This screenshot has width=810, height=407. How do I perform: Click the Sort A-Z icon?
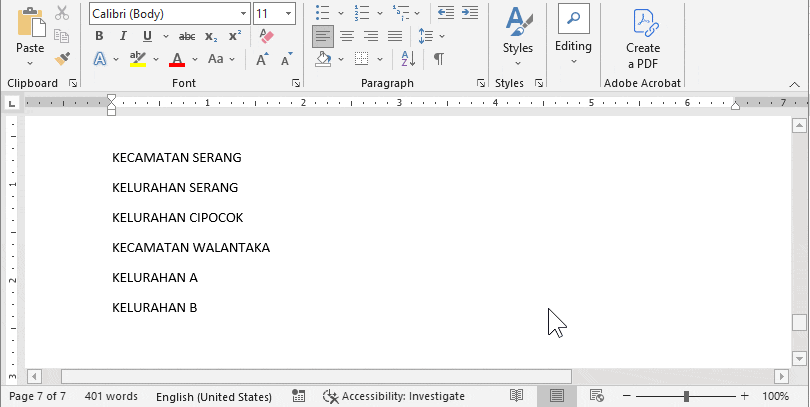[408, 59]
